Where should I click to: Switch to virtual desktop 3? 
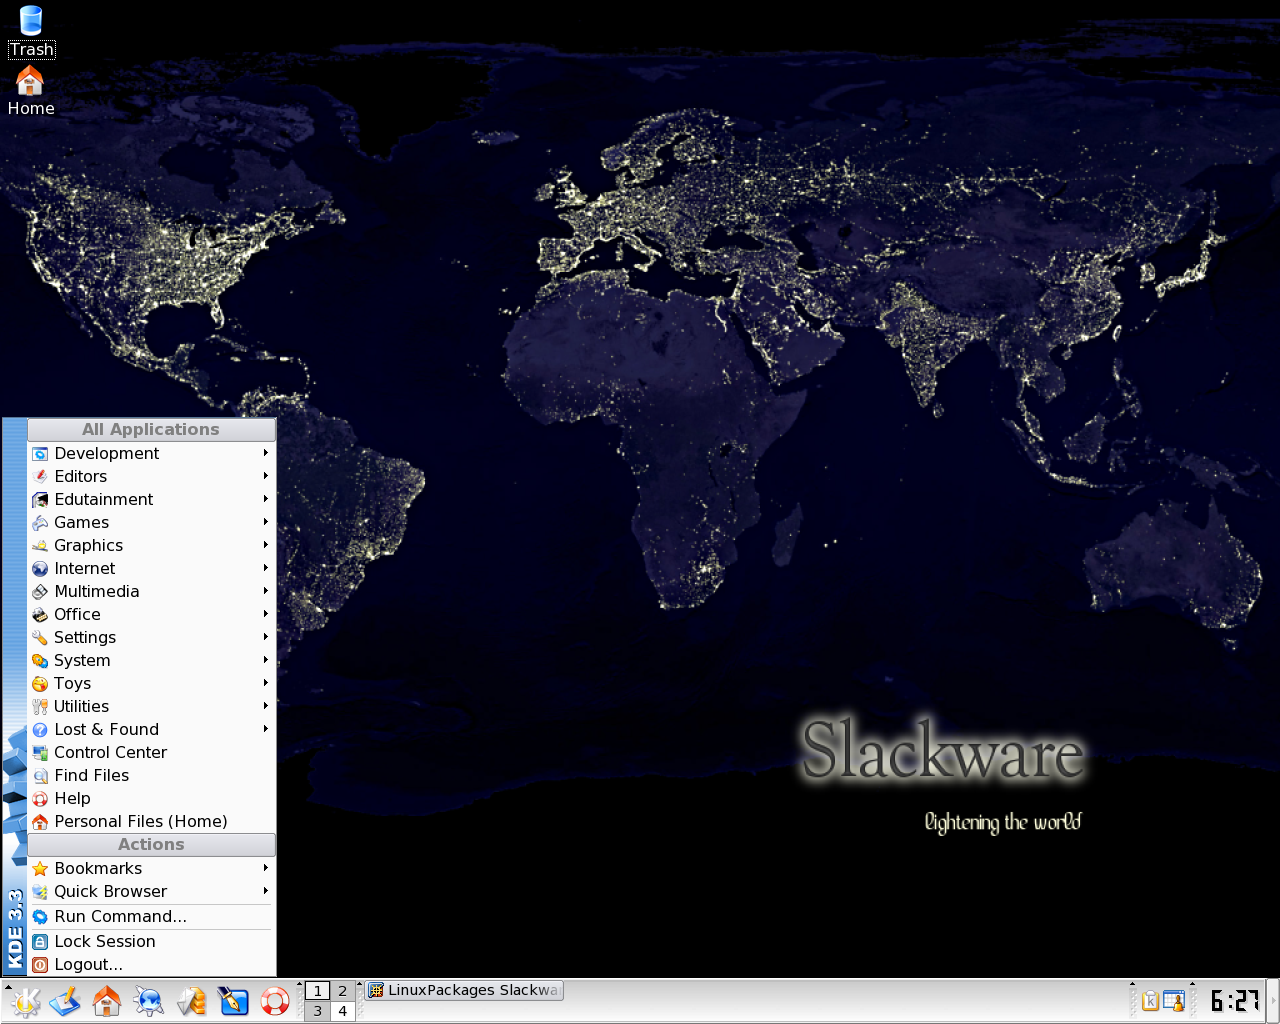[318, 1011]
